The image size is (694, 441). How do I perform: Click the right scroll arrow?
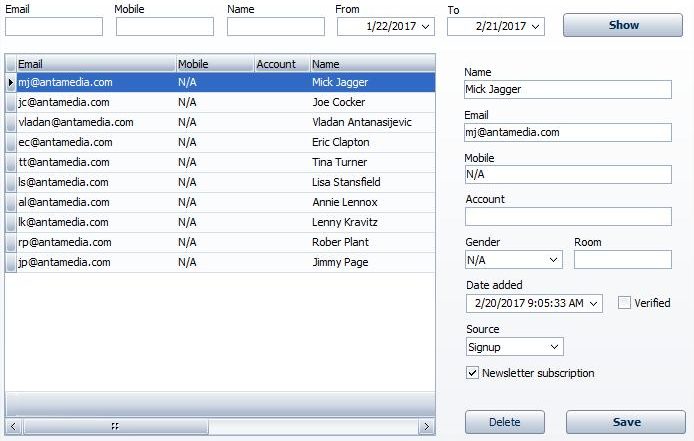tap(427, 426)
